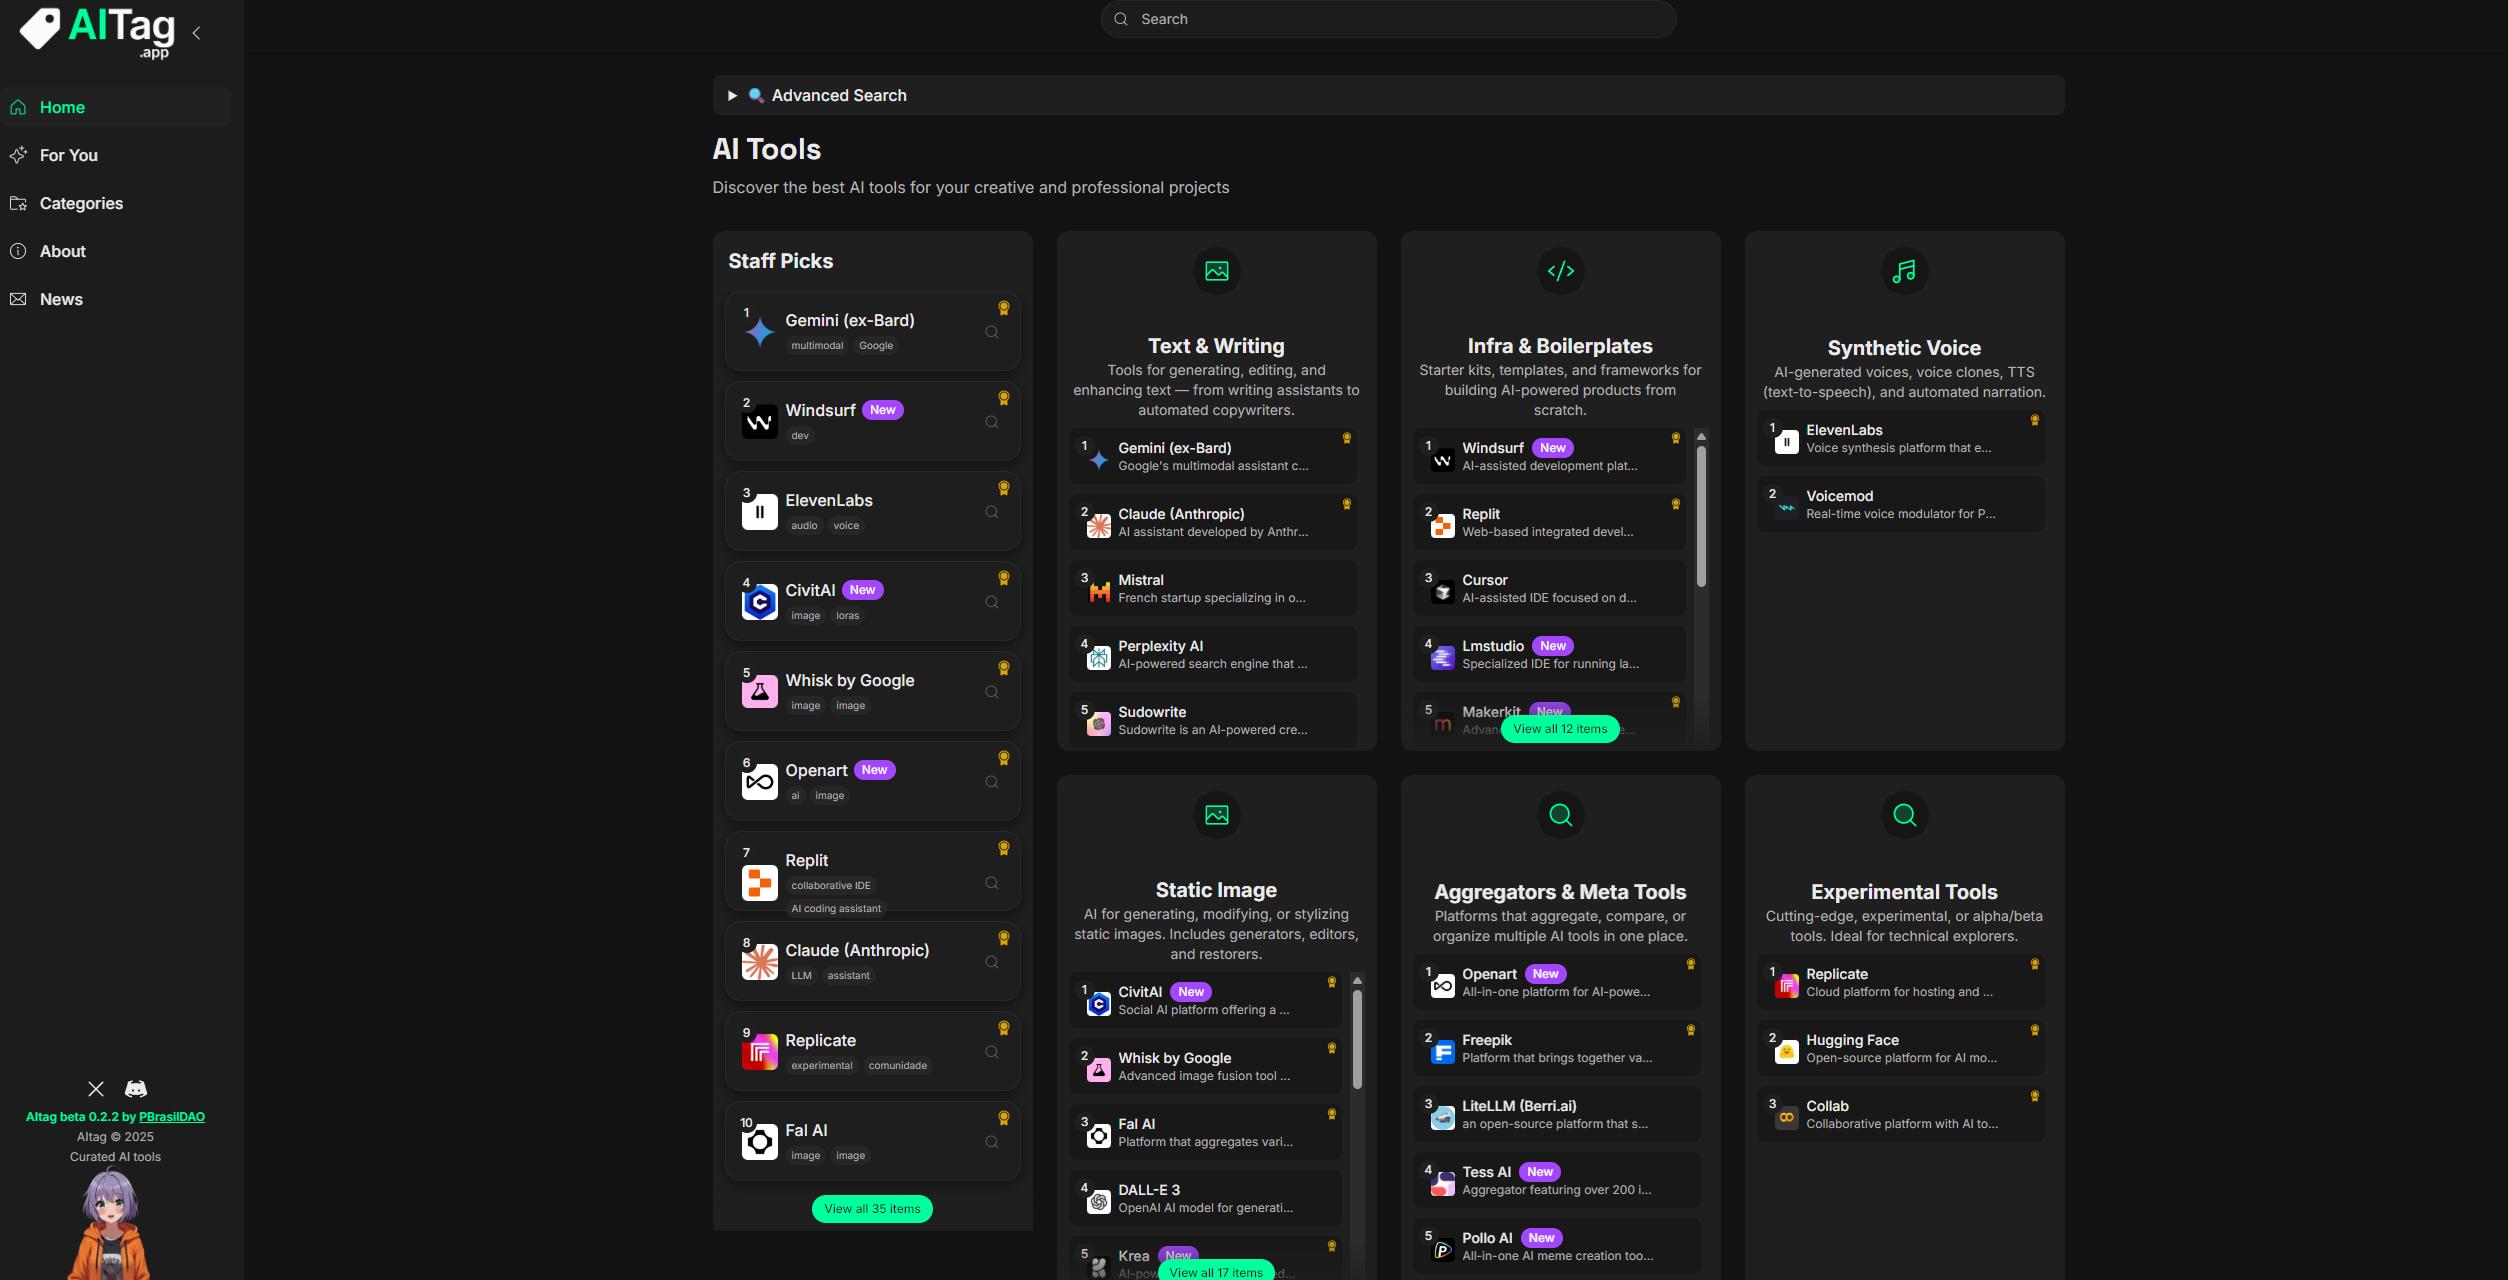Open Sudowrite in Text & Writing list
Image resolution: width=2508 pixels, height=1280 pixels.
(x=1212, y=721)
